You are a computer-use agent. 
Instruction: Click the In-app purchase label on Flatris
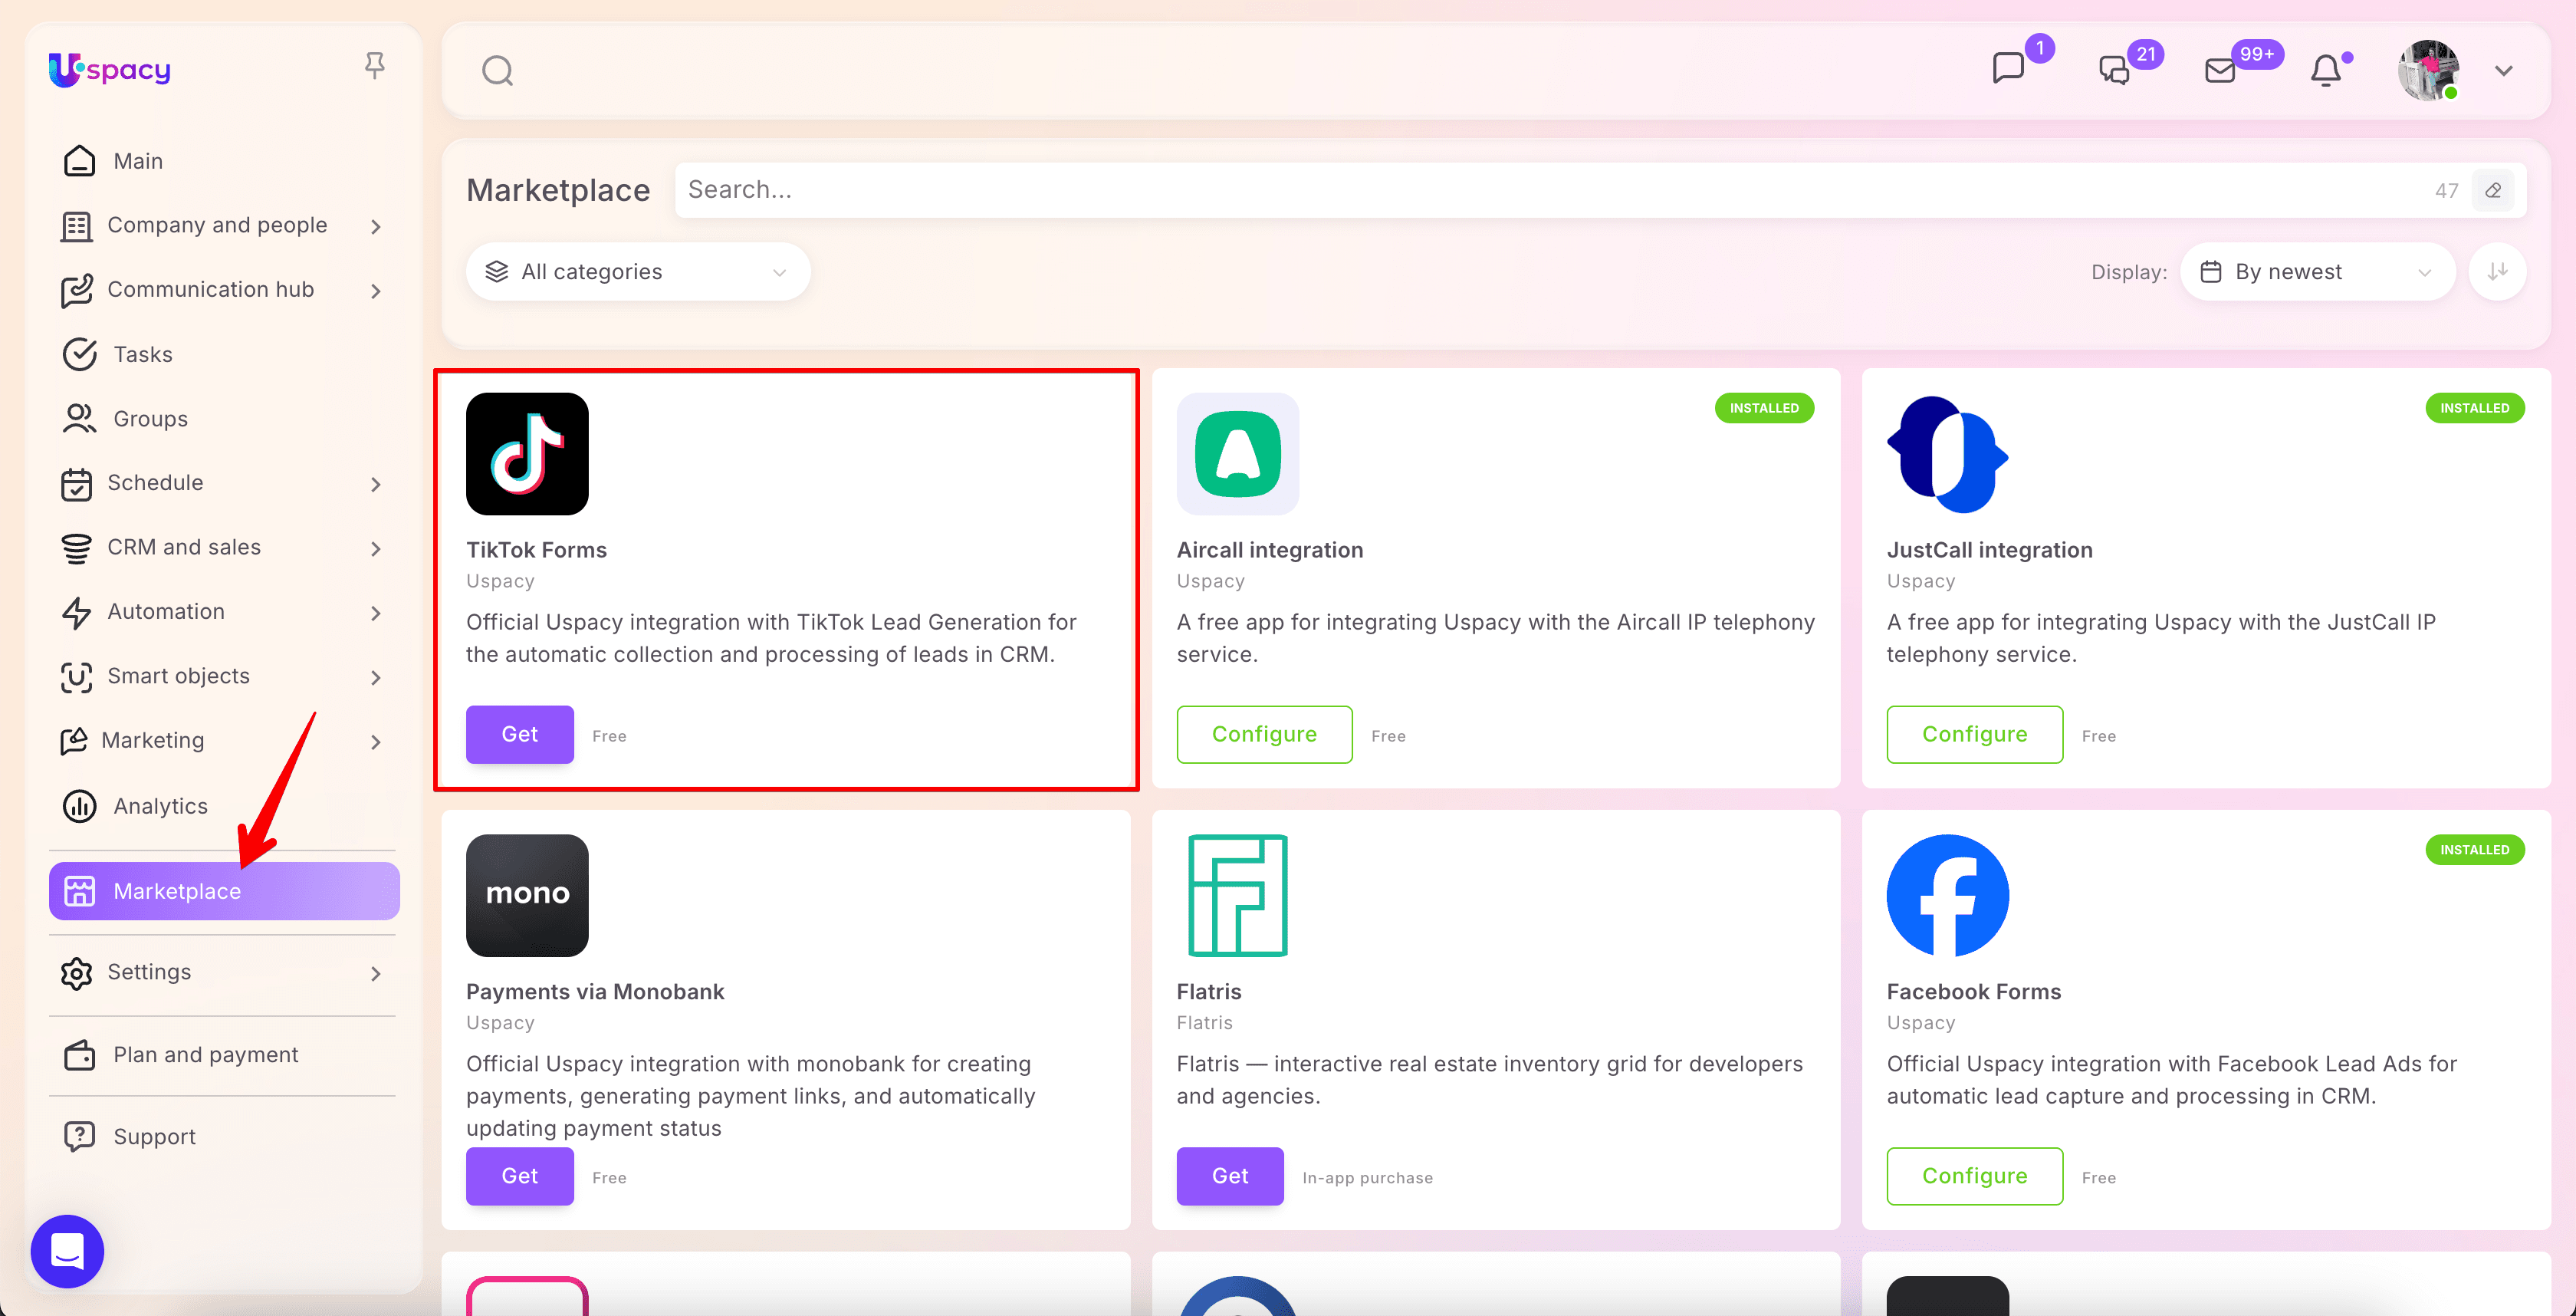tap(1367, 1178)
